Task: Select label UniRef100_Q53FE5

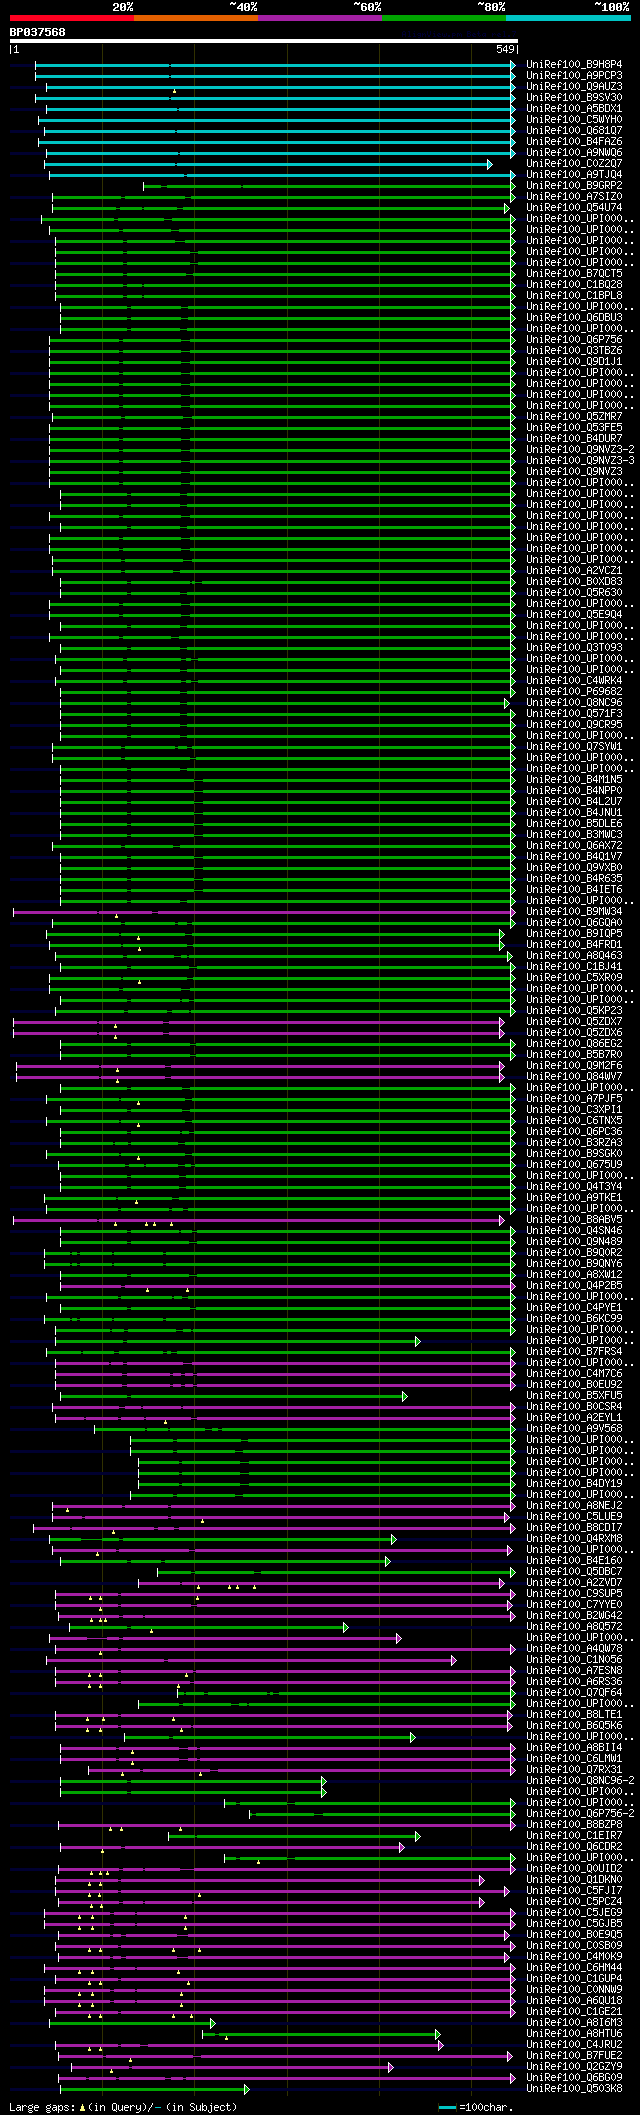Action: [x=574, y=428]
